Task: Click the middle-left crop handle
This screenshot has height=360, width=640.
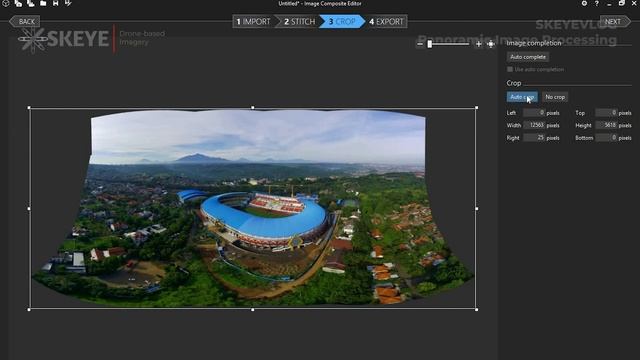Action: (x=29, y=209)
